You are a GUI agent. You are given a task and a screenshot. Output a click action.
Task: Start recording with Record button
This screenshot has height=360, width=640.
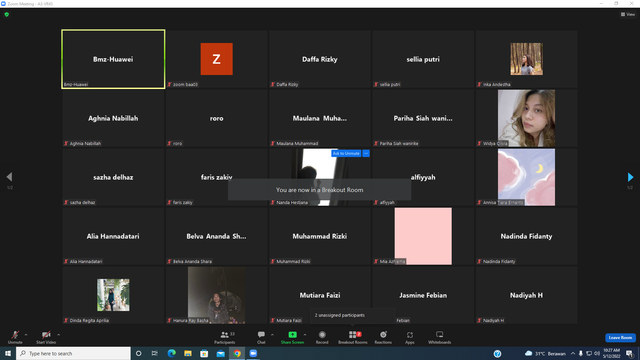pyautogui.click(x=322, y=337)
